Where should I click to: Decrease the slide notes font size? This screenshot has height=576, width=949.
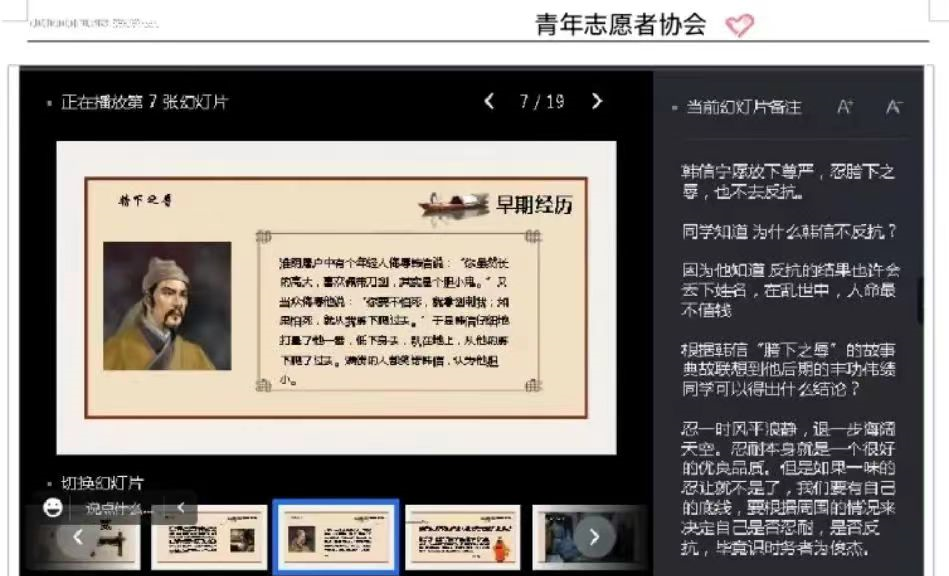coord(894,107)
